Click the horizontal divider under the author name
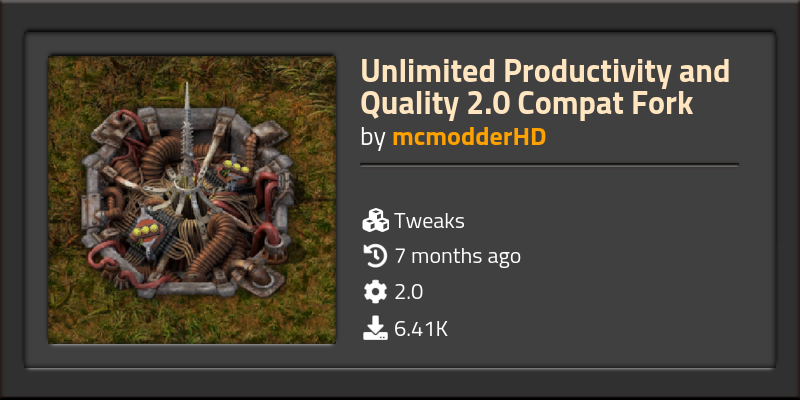Screen dimensions: 800x400 coord(549,165)
